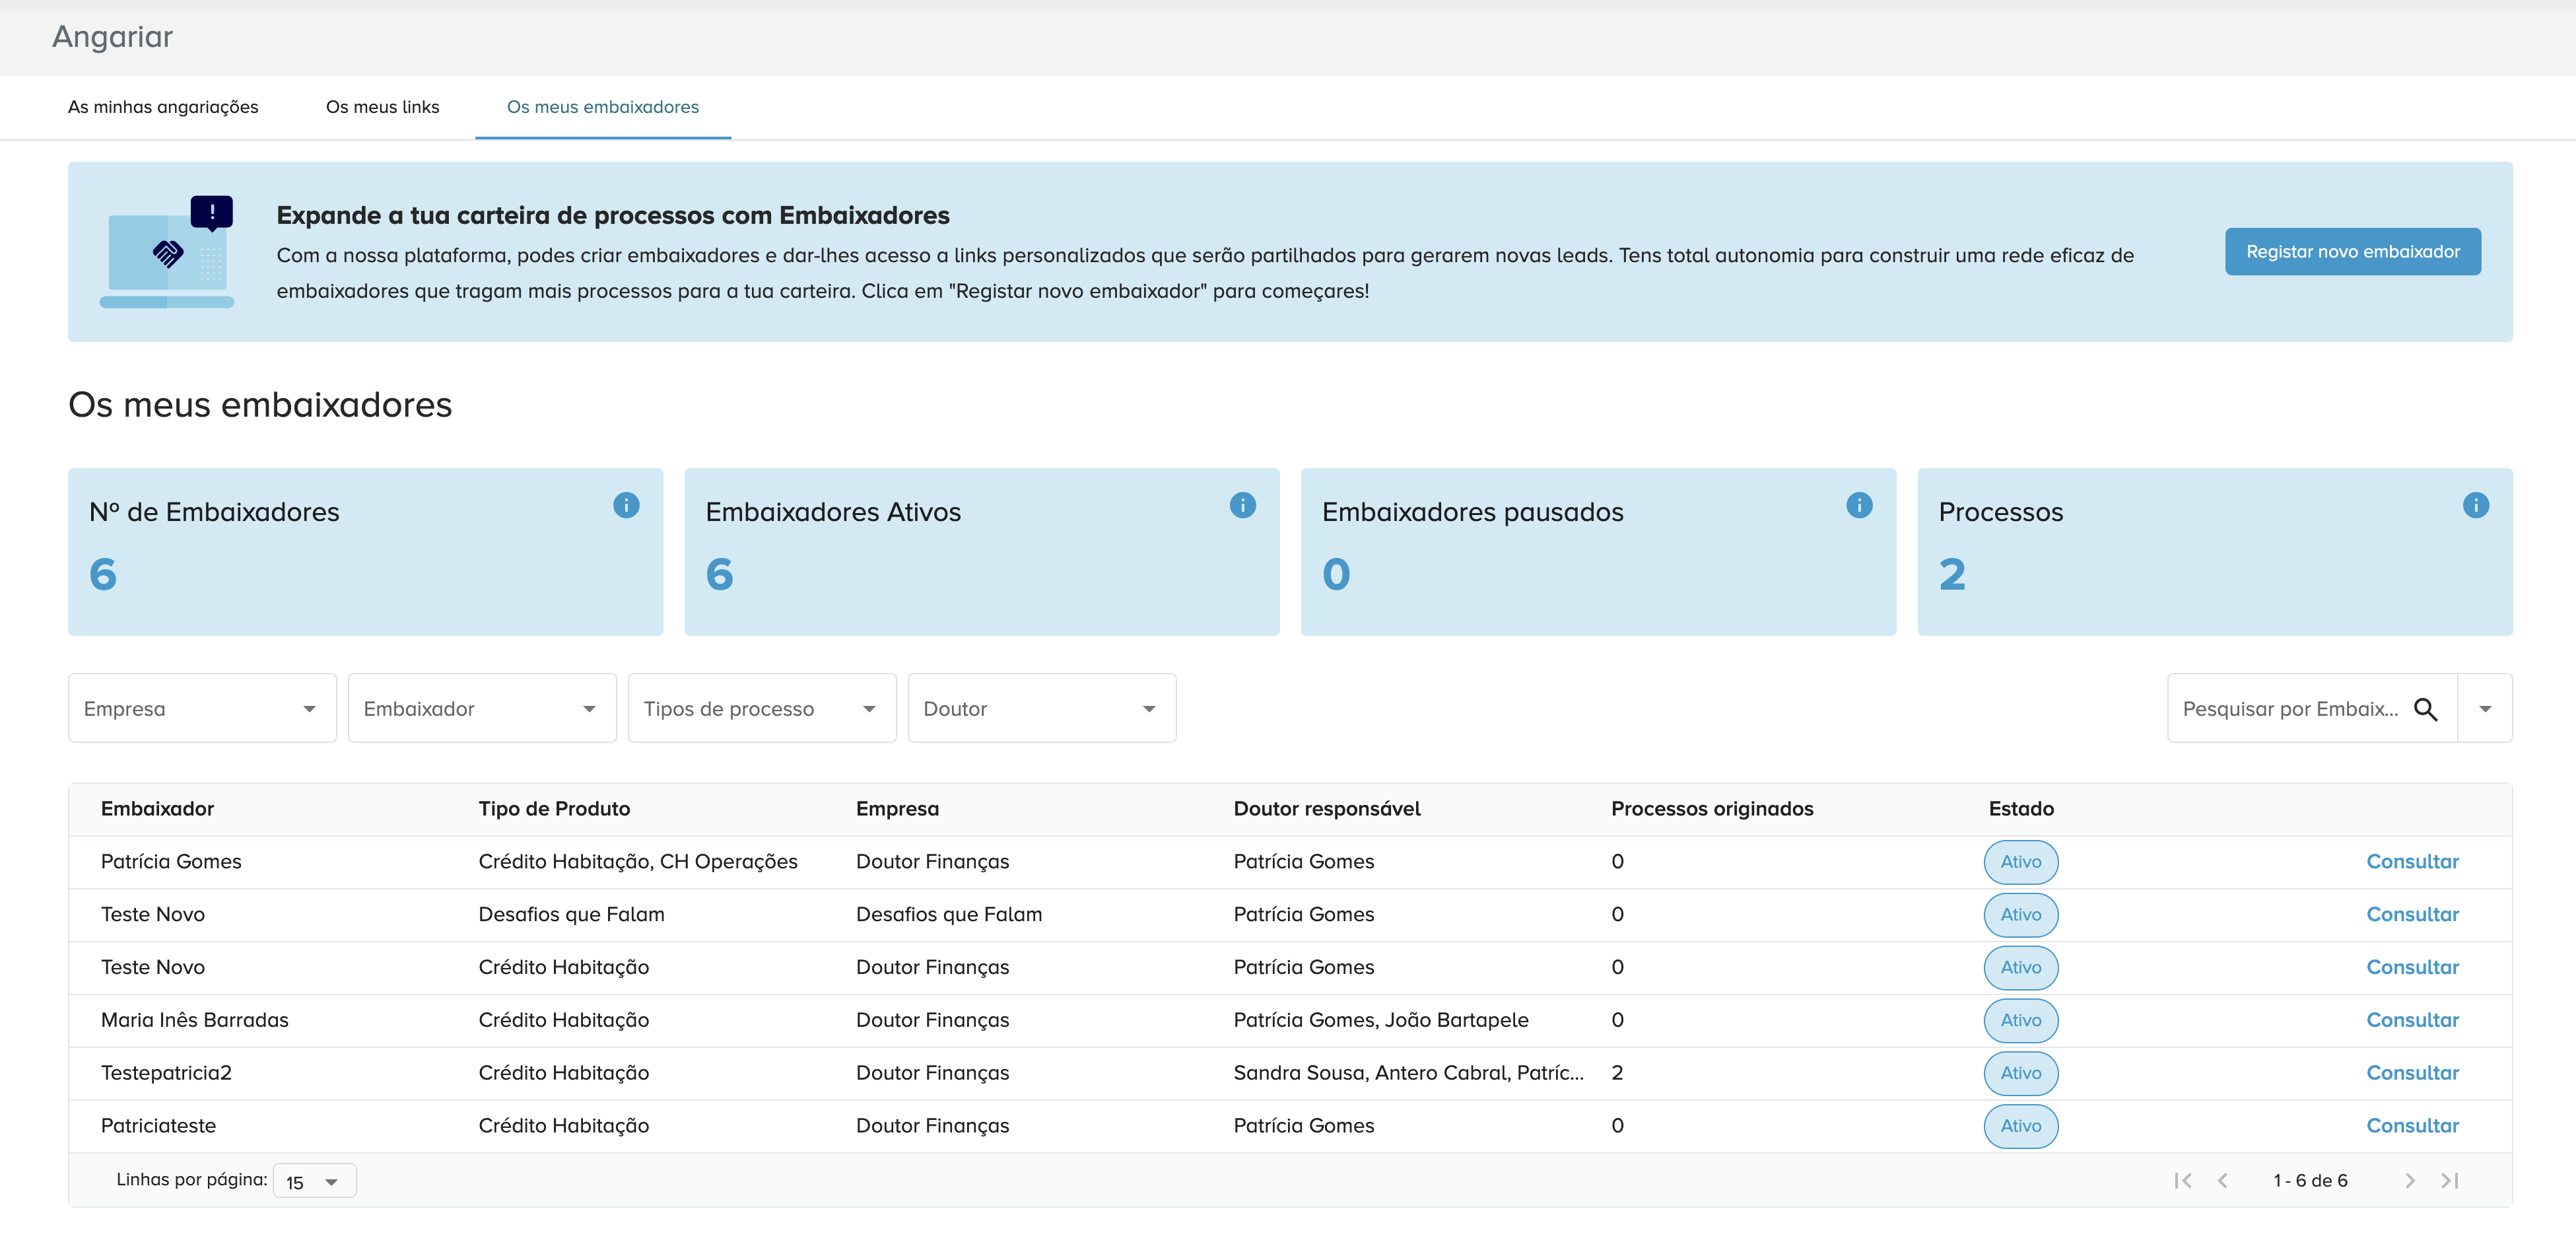Go to previous page arrow
The height and width of the screenshot is (1252, 2576).
[x=2222, y=1180]
